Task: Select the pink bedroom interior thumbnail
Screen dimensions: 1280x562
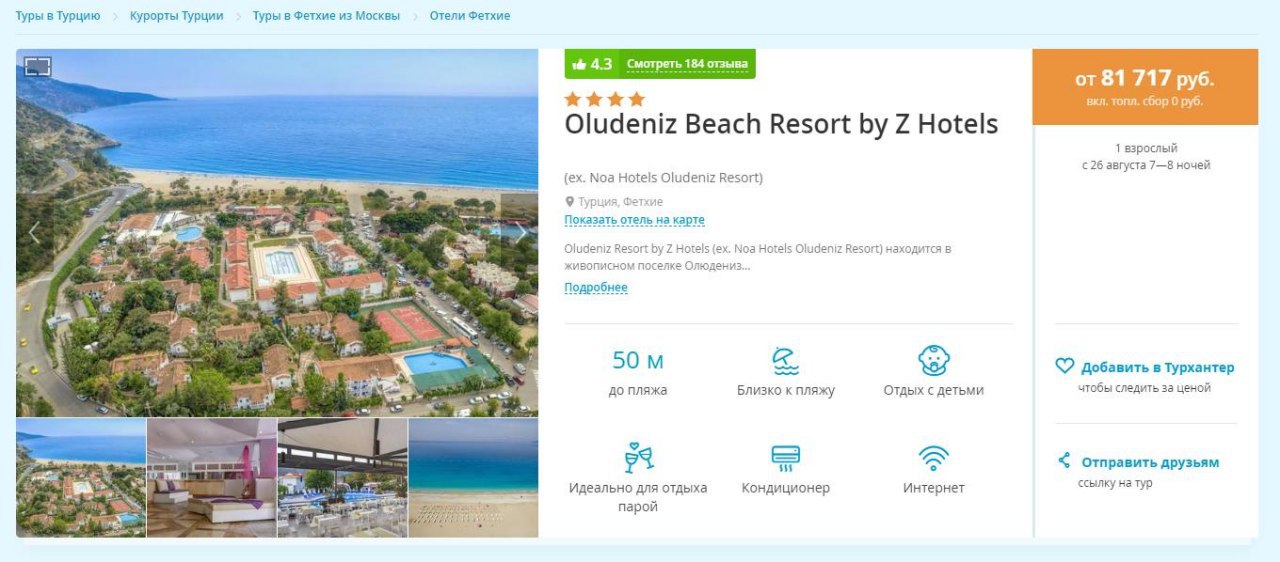Action: [x=212, y=477]
